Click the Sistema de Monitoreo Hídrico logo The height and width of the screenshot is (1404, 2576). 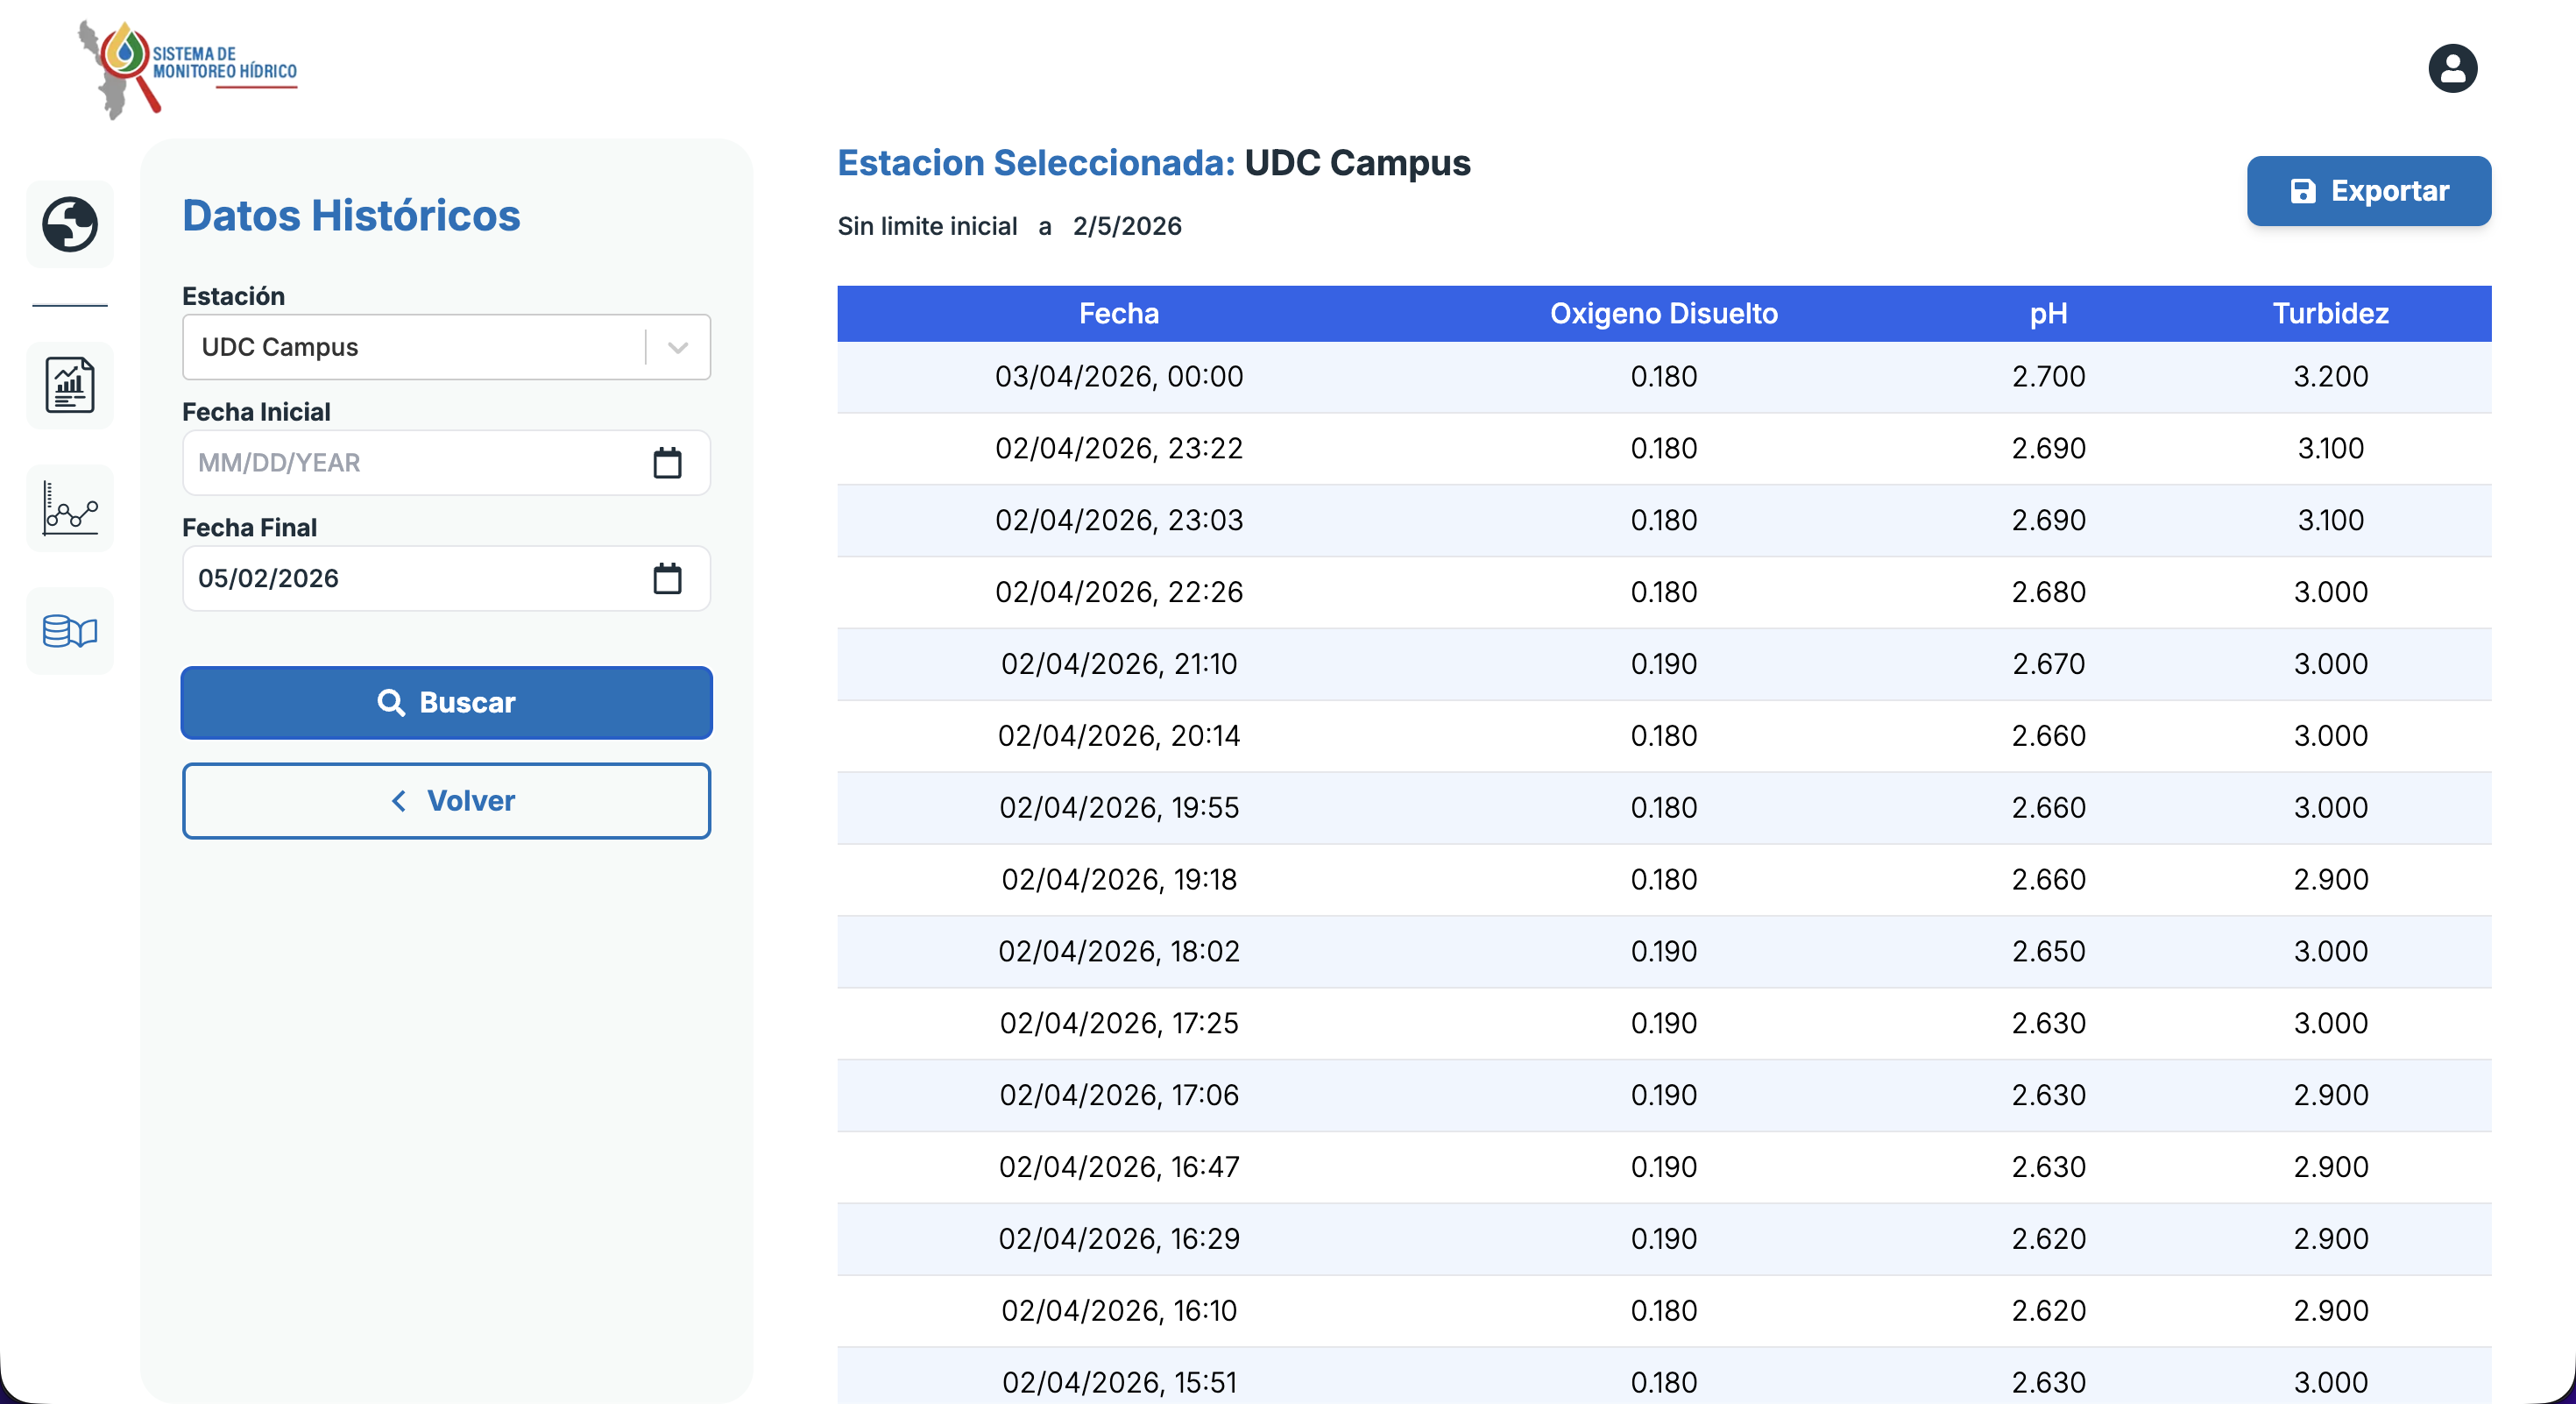pos(188,70)
